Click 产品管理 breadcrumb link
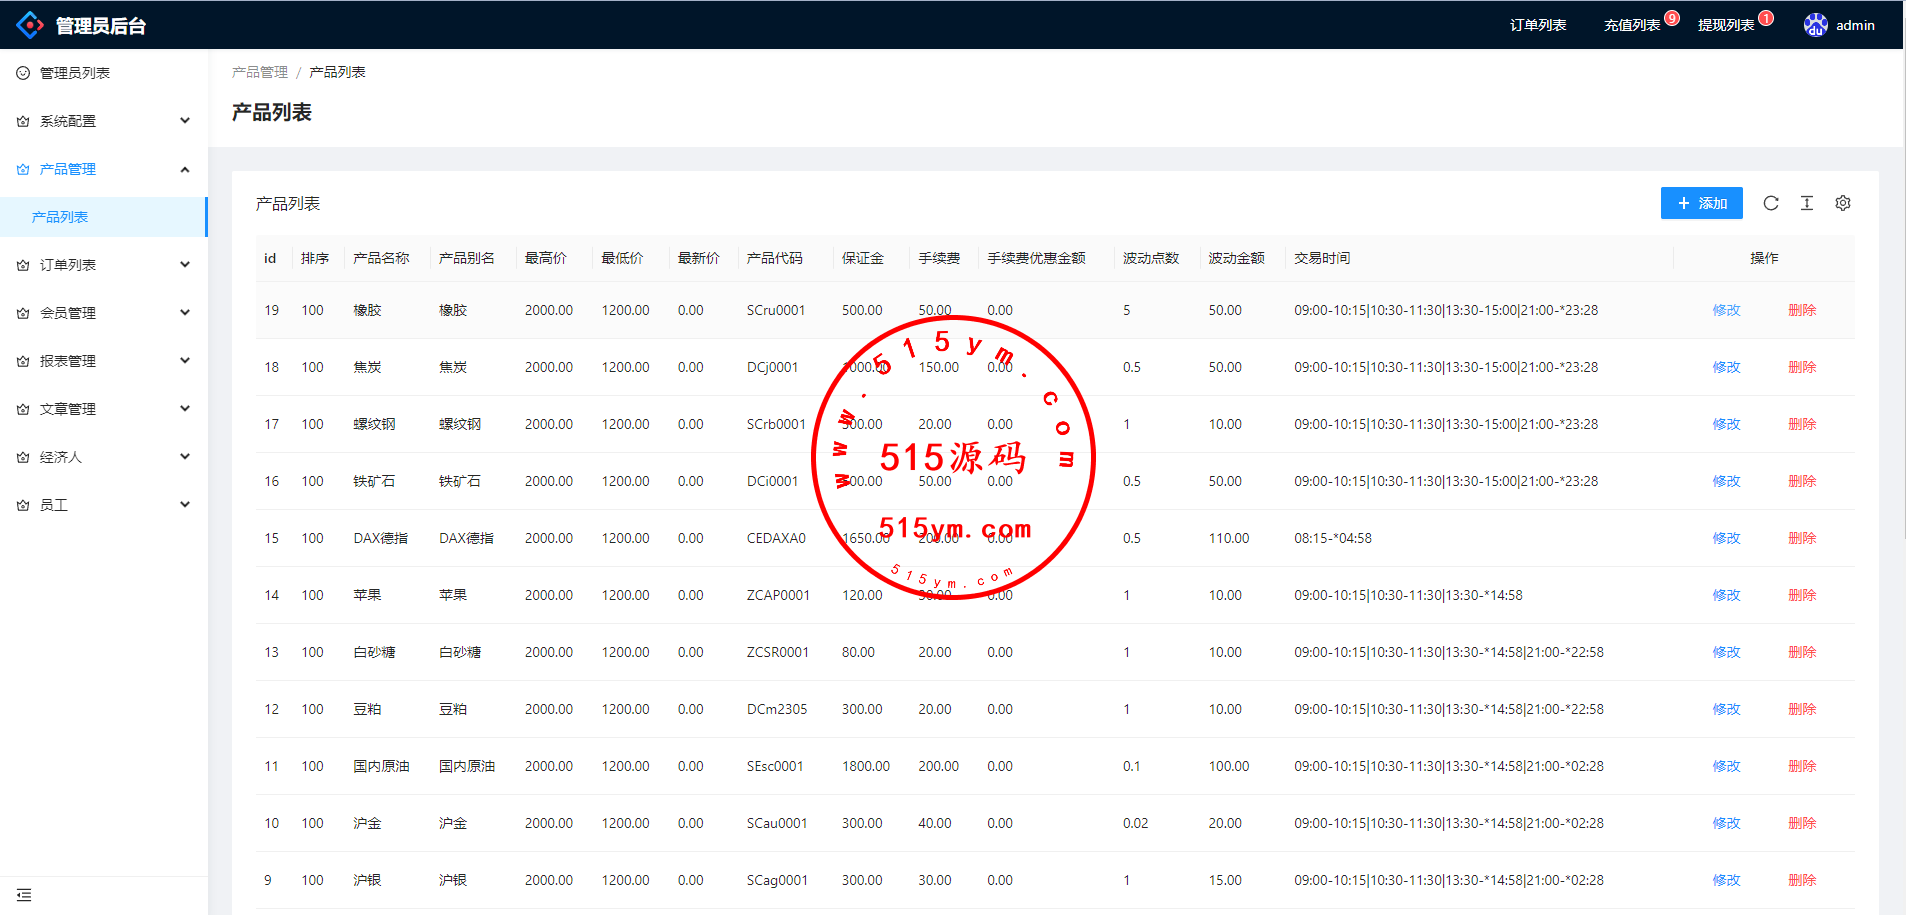 pyautogui.click(x=259, y=72)
